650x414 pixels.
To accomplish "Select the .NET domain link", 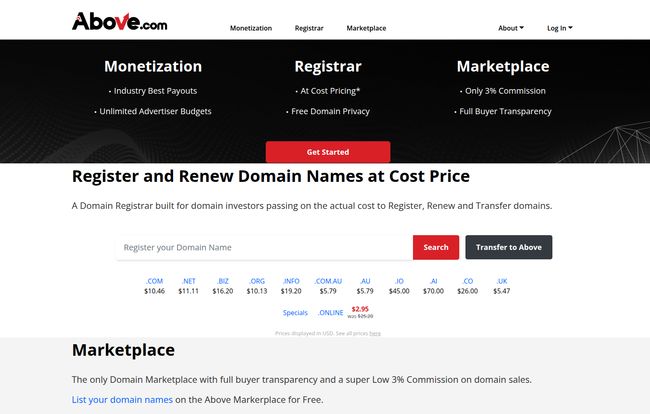I will (x=189, y=281).
